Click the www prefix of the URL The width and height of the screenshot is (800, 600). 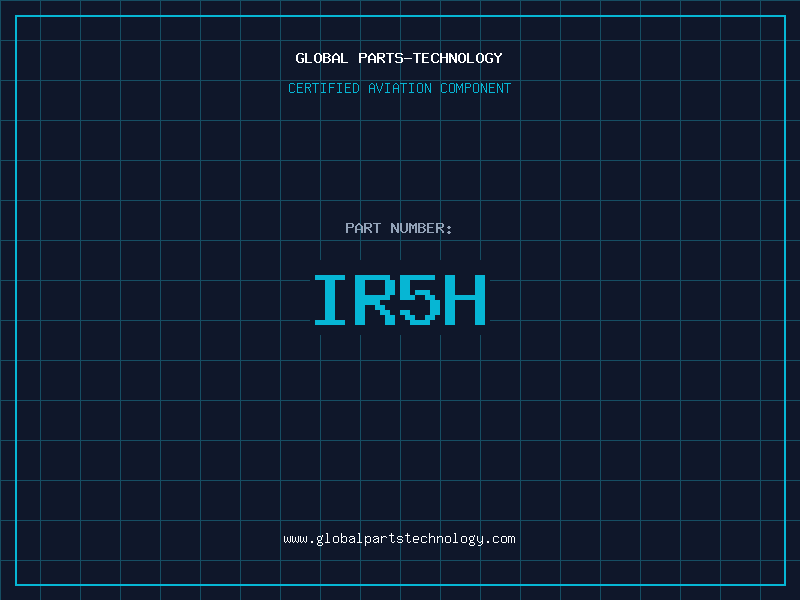(295, 538)
